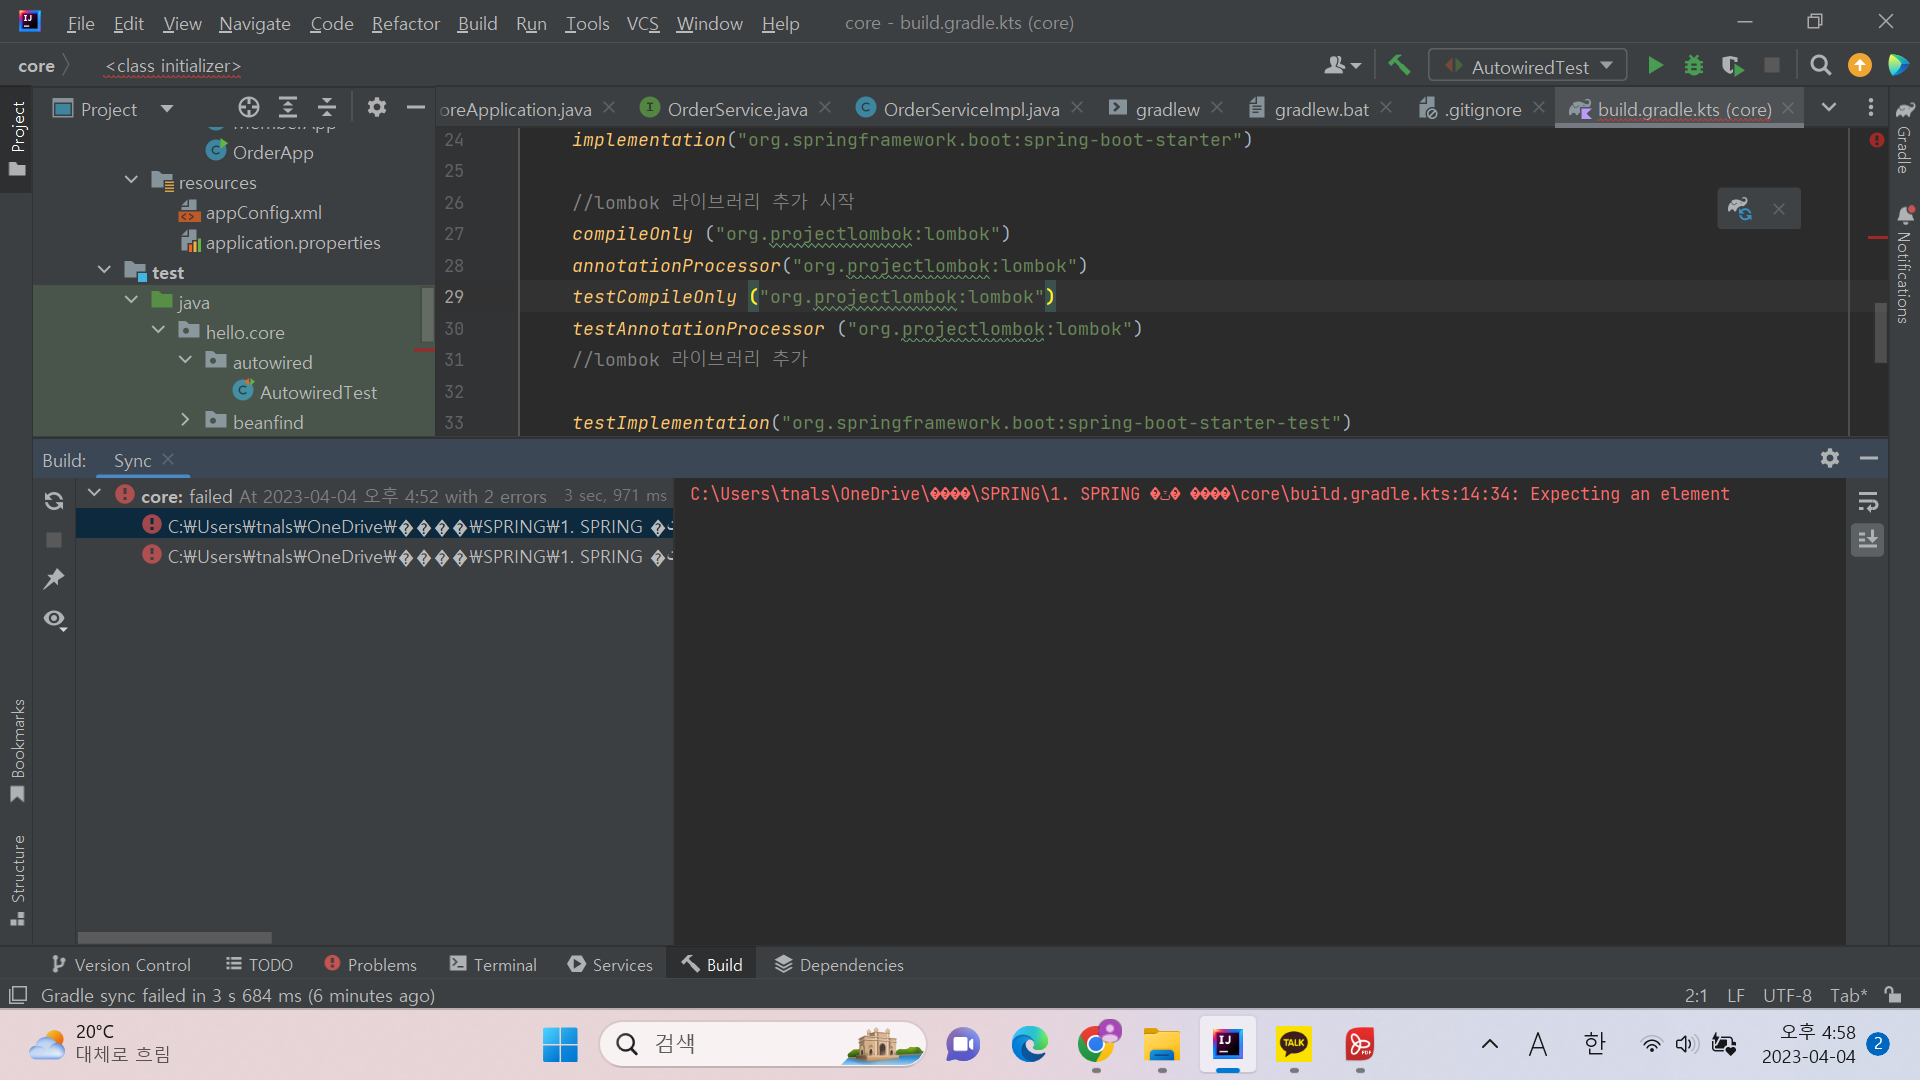The height and width of the screenshot is (1080, 1920).
Task: Collapse the test folder
Action: point(104,270)
